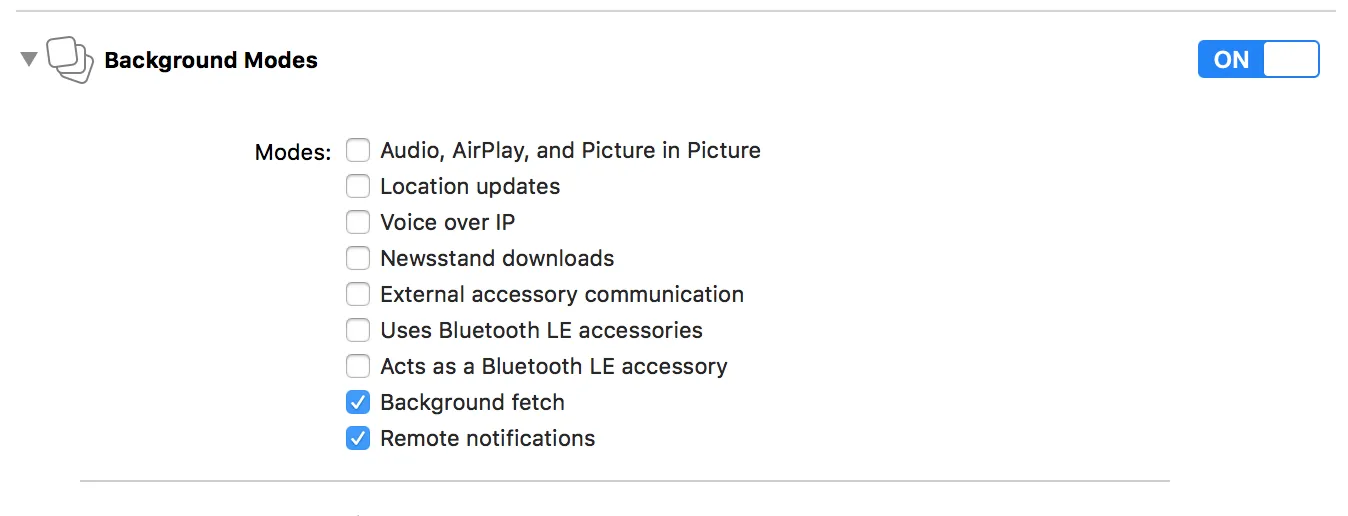
Task: Check the Audio, AirPlay, Picture in Picture checkbox
Action: pyautogui.click(x=358, y=150)
